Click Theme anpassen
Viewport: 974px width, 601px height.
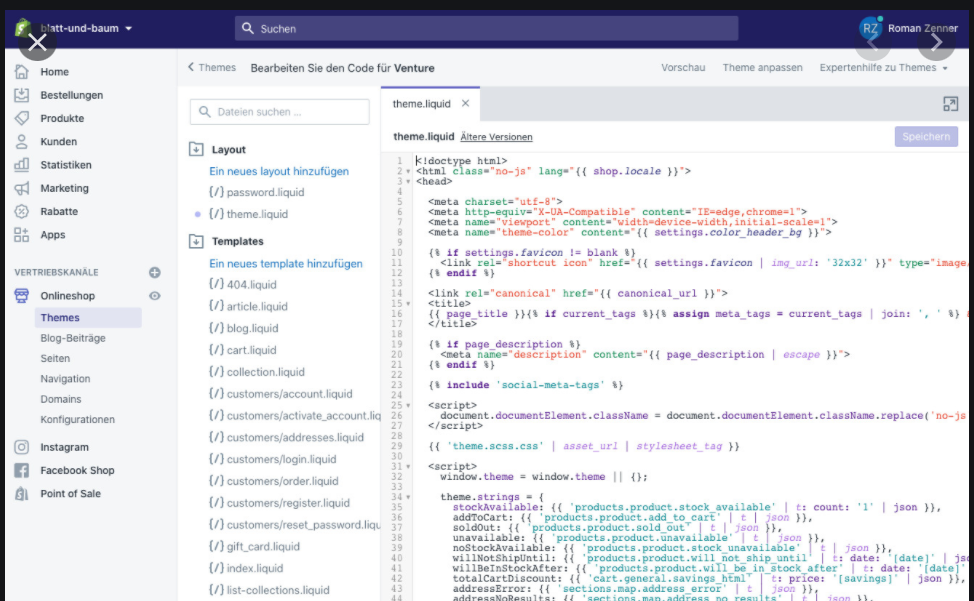[x=762, y=67]
